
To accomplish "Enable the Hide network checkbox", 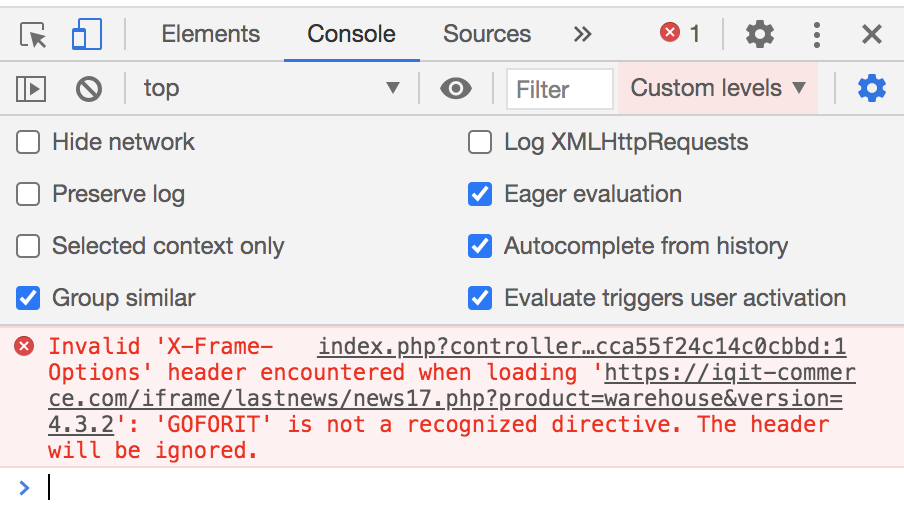I will 29,142.
